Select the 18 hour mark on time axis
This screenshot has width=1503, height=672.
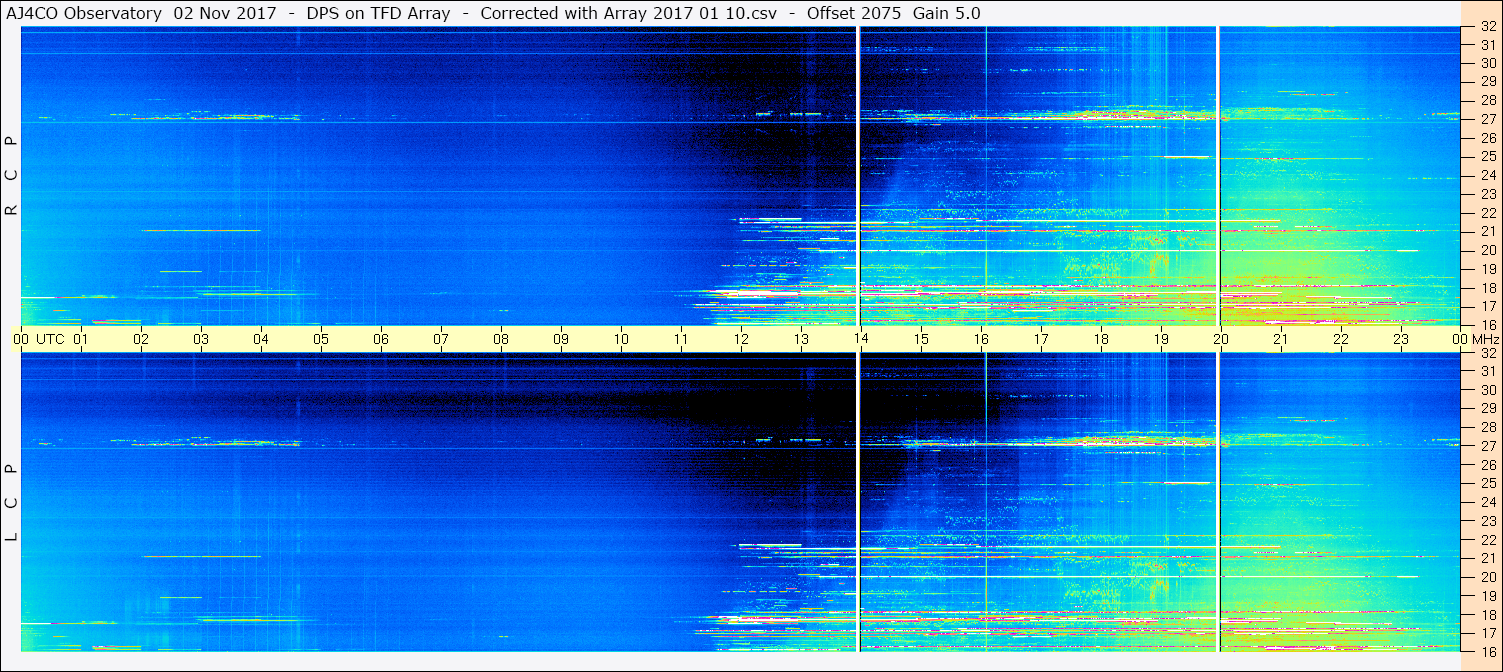1101,339
